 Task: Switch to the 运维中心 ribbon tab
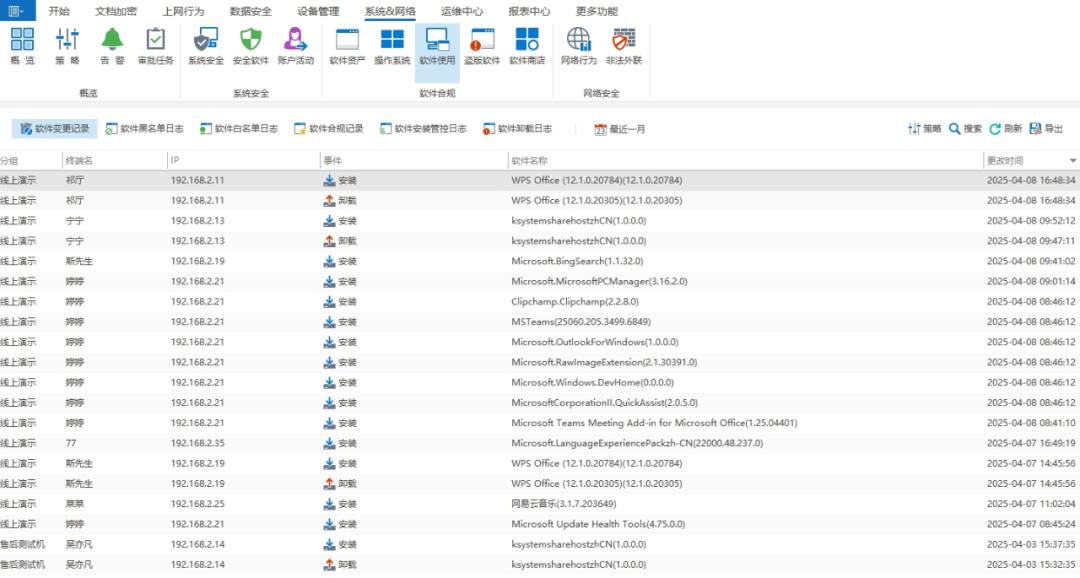point(464,11)
